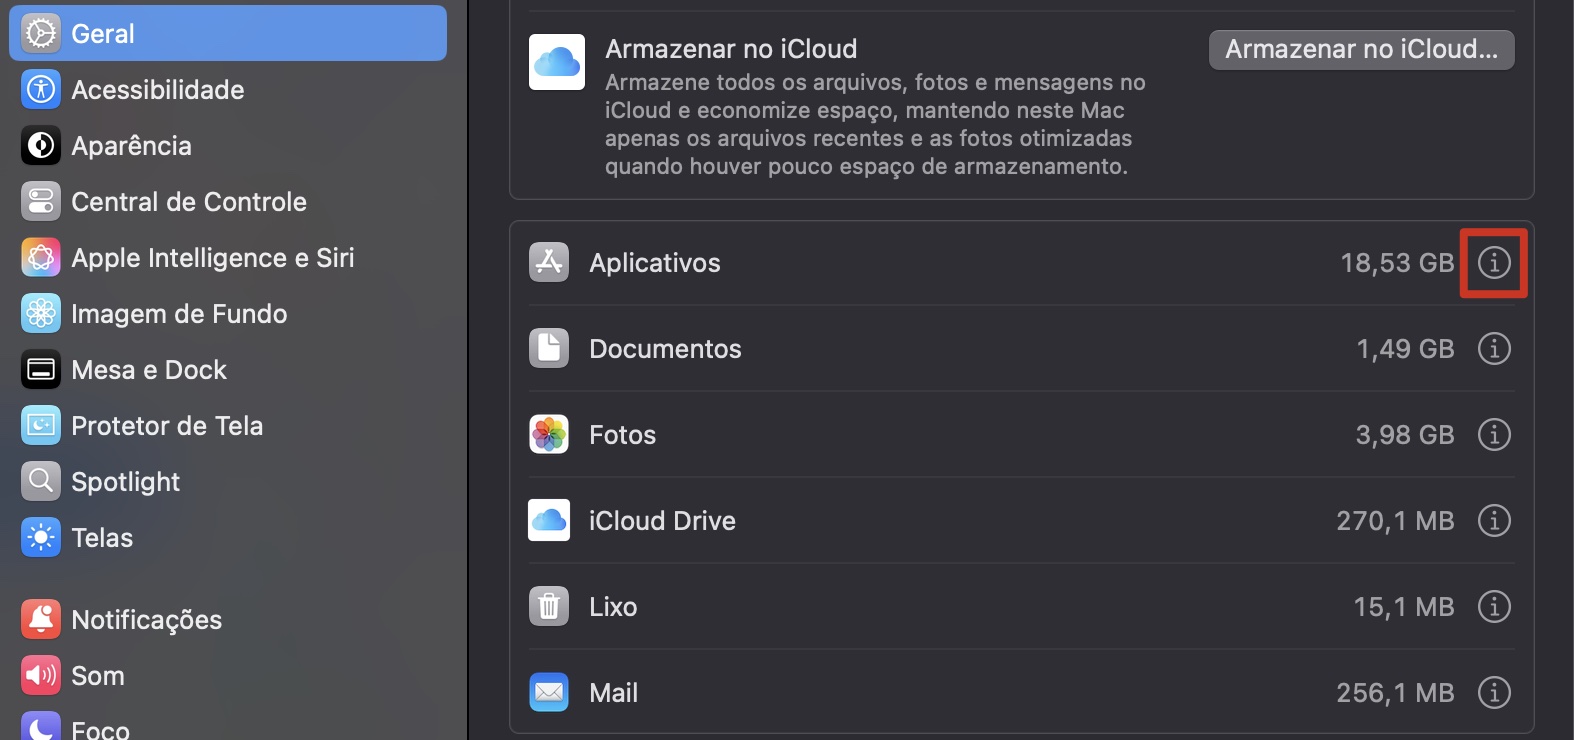Click the Acessibilidade icon
Viewport: 1574px width, 740px height.
[x=41, y=89]
